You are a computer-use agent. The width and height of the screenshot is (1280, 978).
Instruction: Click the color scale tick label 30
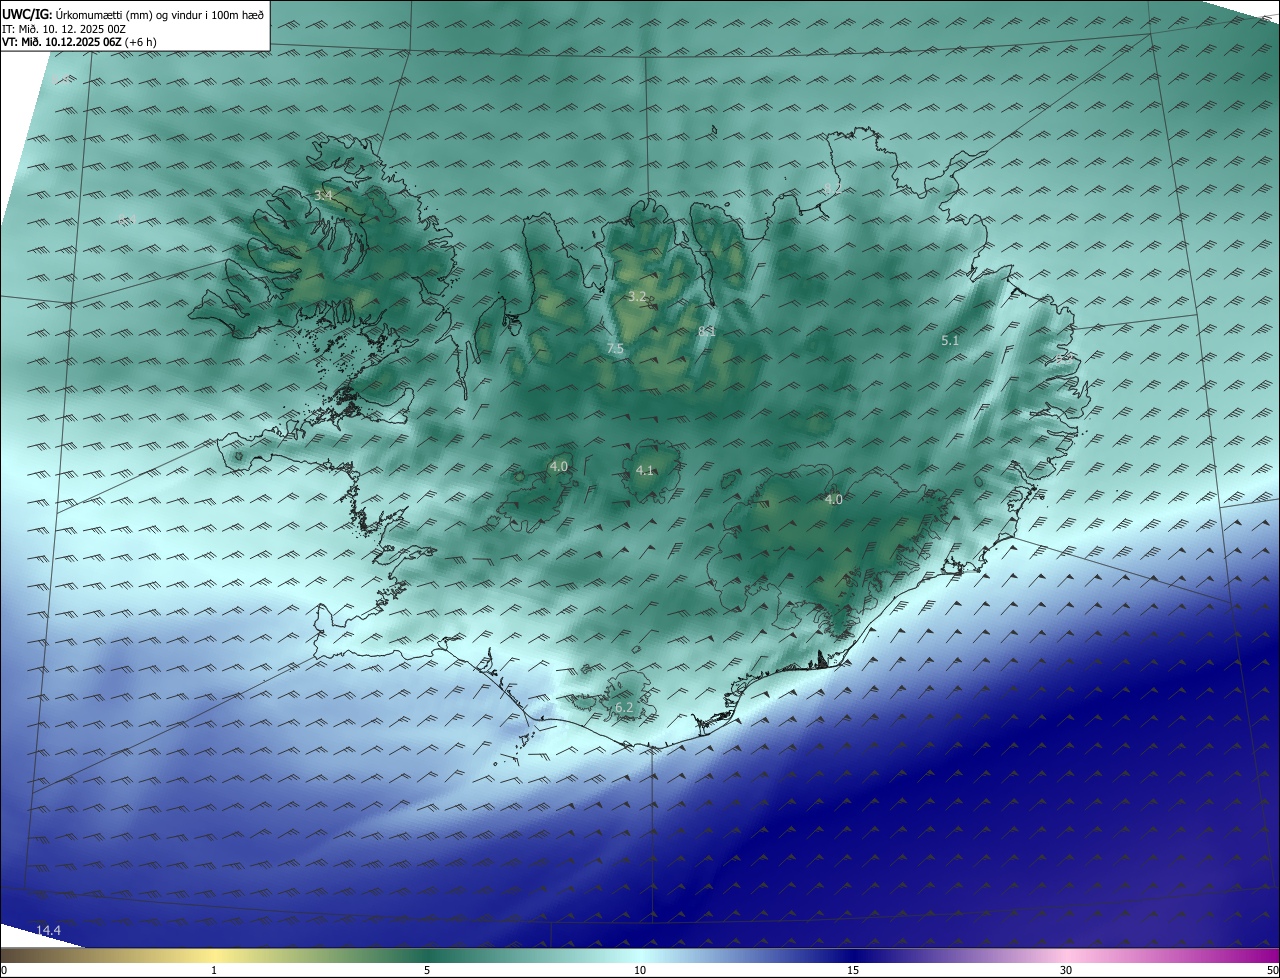click(1066, 970)
